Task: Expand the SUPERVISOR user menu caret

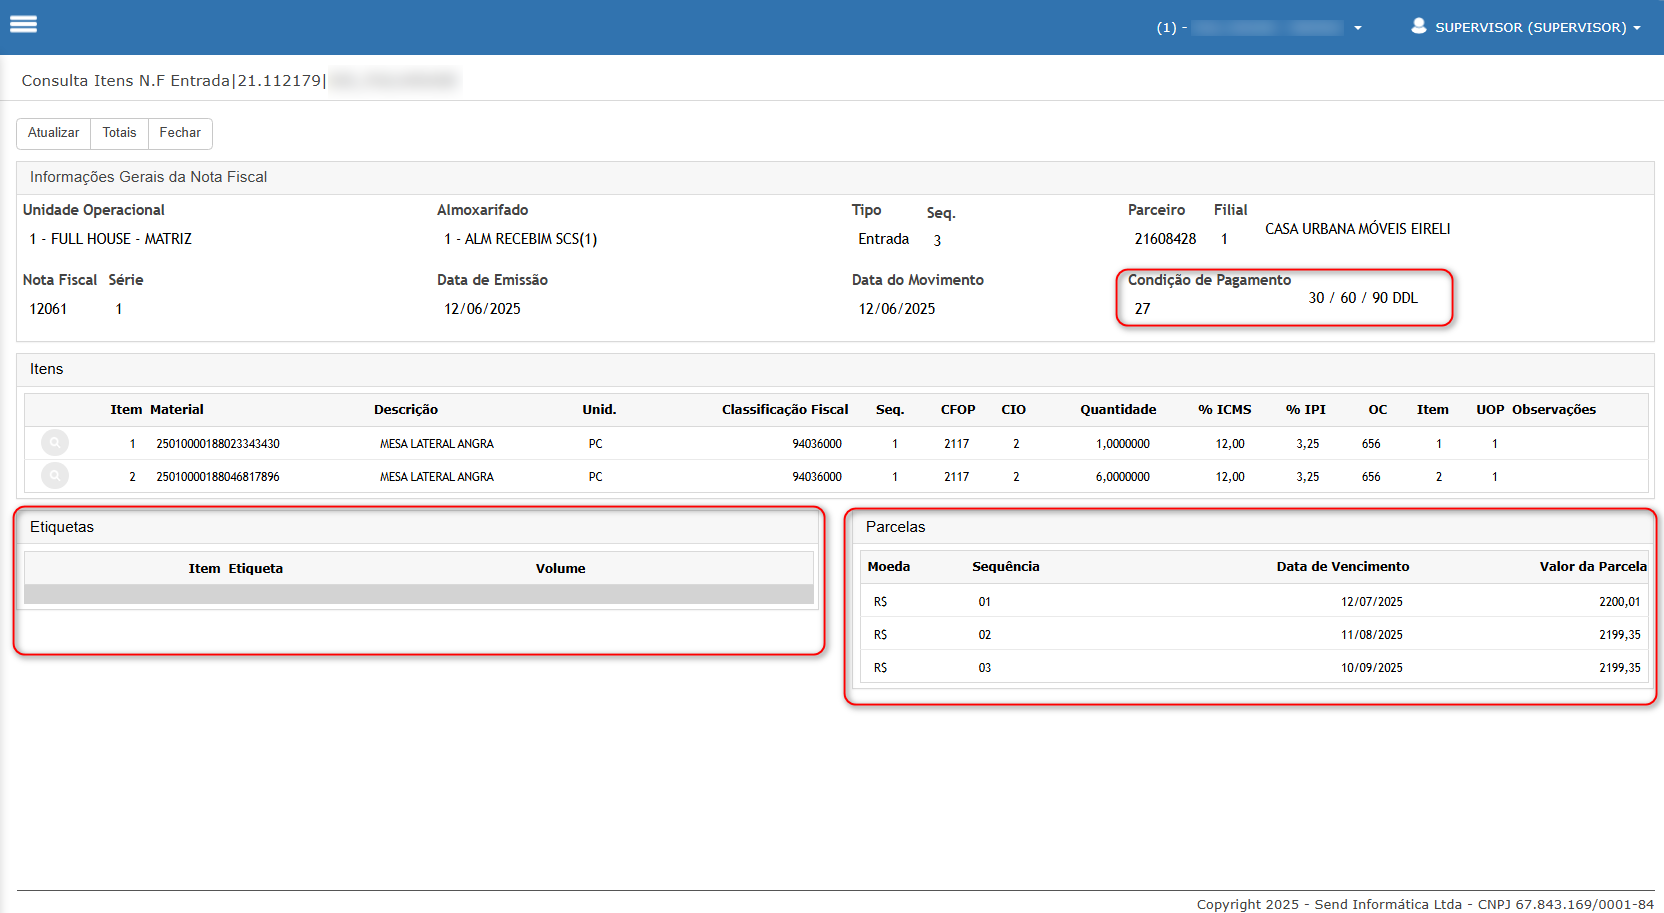Action: click(x=1637, y=28)
